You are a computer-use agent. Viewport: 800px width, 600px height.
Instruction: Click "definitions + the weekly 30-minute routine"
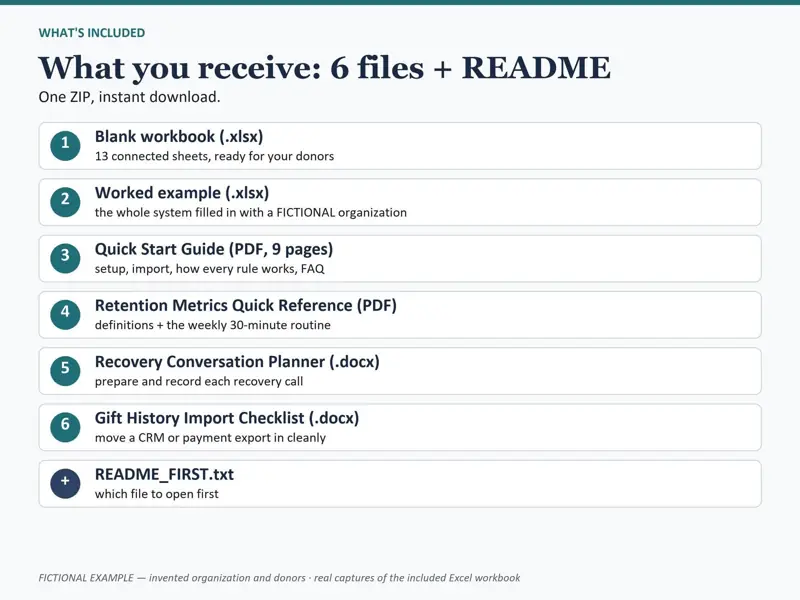pyautogui.click(x=213, y=325)
